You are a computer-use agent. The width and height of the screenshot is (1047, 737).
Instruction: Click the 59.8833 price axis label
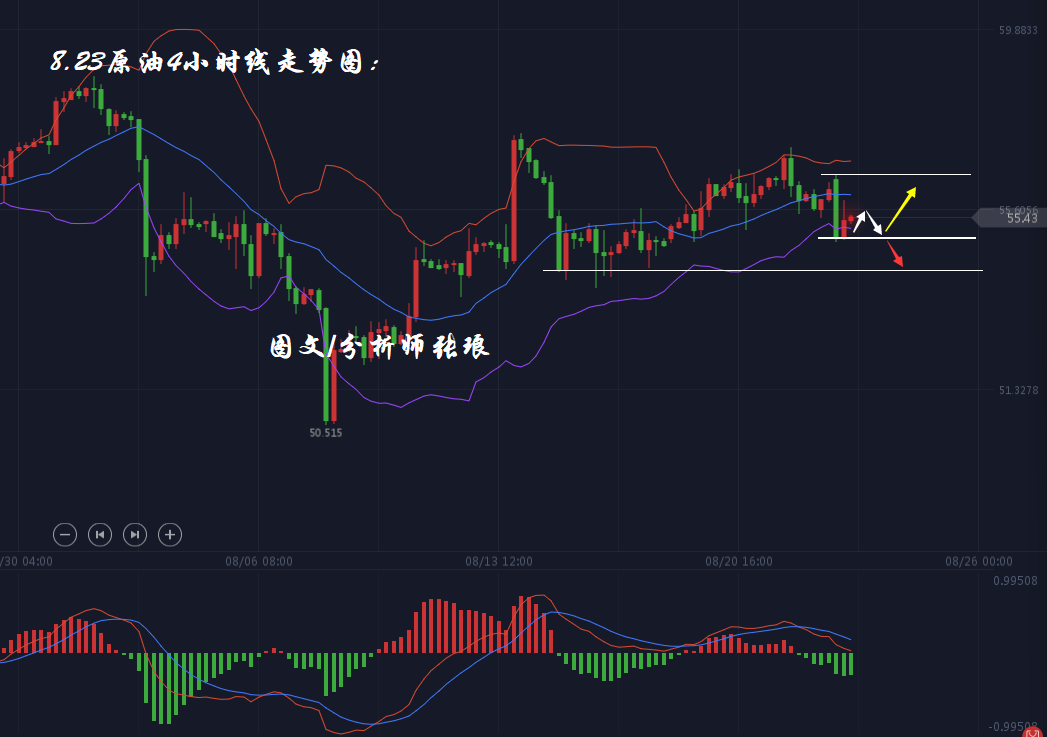(x=1018, y=31)
